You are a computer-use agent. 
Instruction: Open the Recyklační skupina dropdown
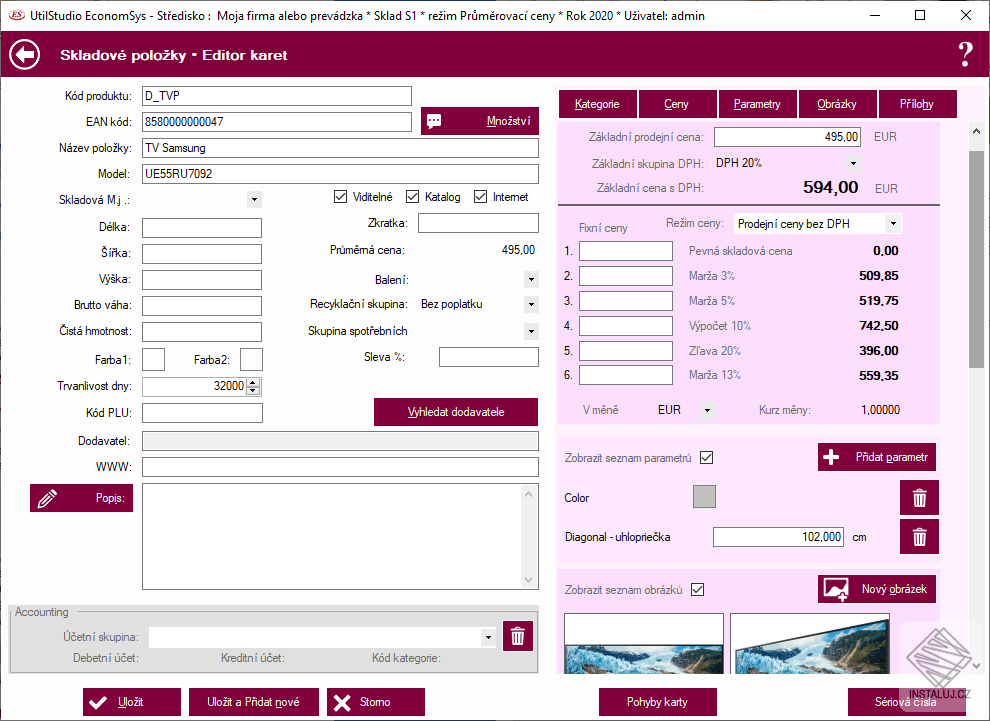coord(531,304)
